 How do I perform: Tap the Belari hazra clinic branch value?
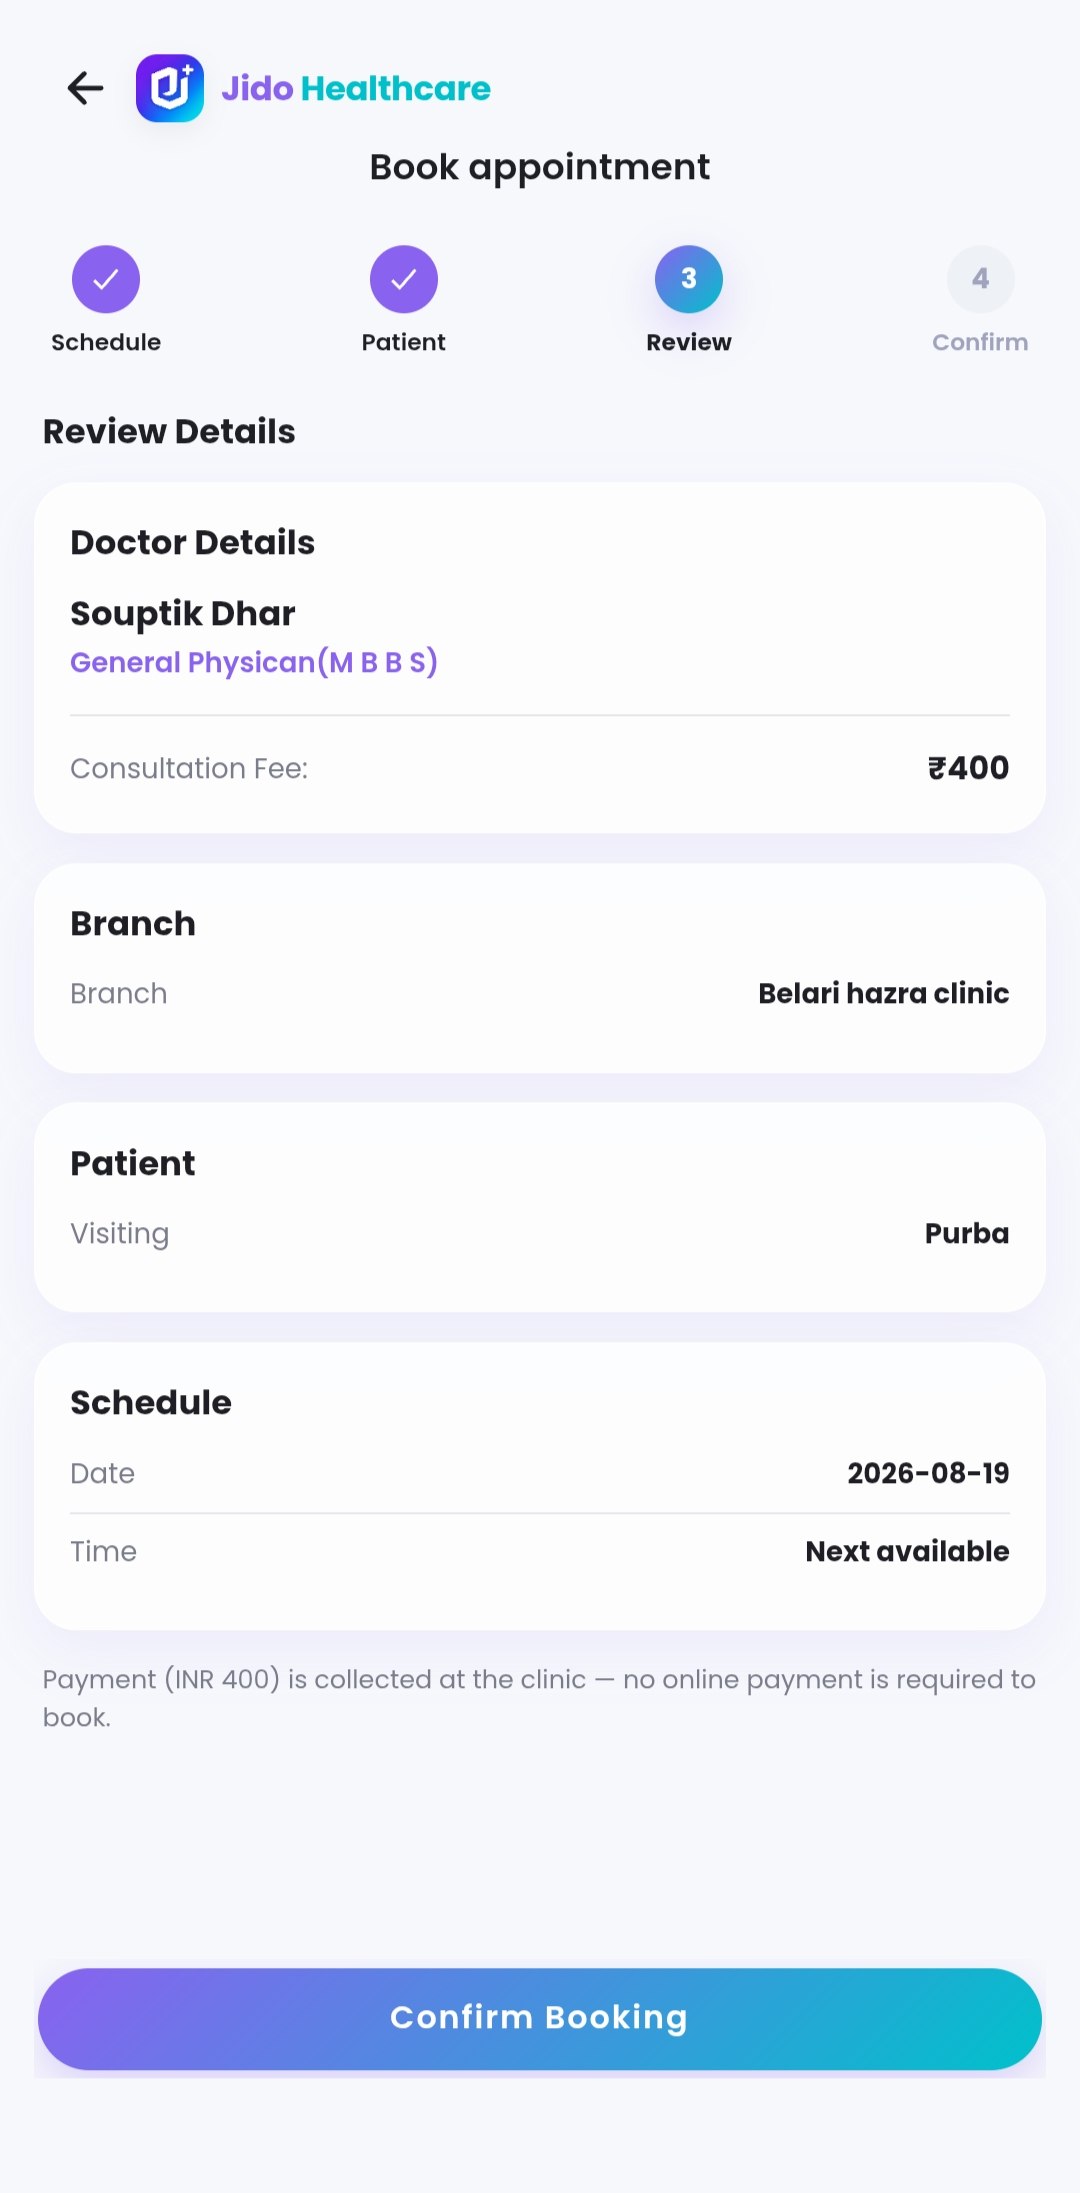click(x=884, y=993)
